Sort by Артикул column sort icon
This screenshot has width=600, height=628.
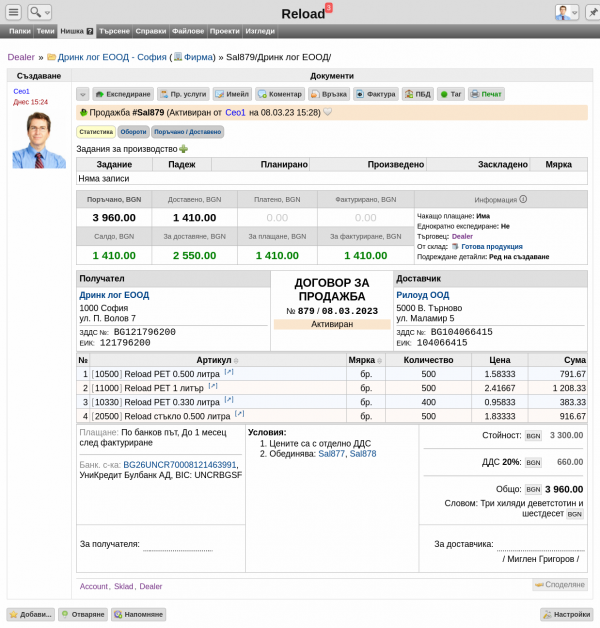(236, 361)
